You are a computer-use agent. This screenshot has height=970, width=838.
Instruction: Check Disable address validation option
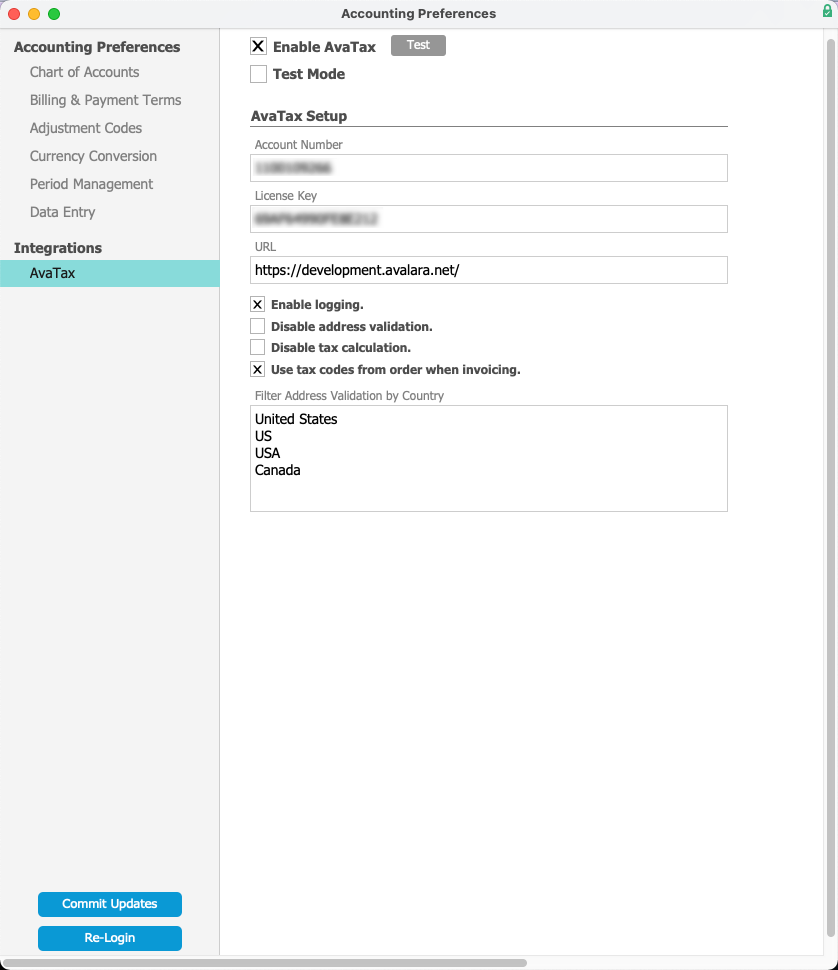[x=257, y=326]
